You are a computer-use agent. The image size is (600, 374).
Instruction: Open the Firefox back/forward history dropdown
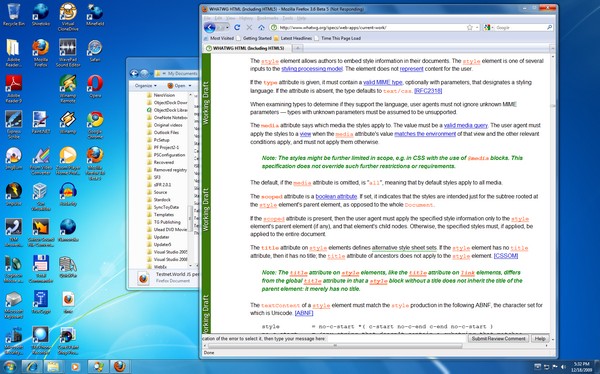click(228, 28)
